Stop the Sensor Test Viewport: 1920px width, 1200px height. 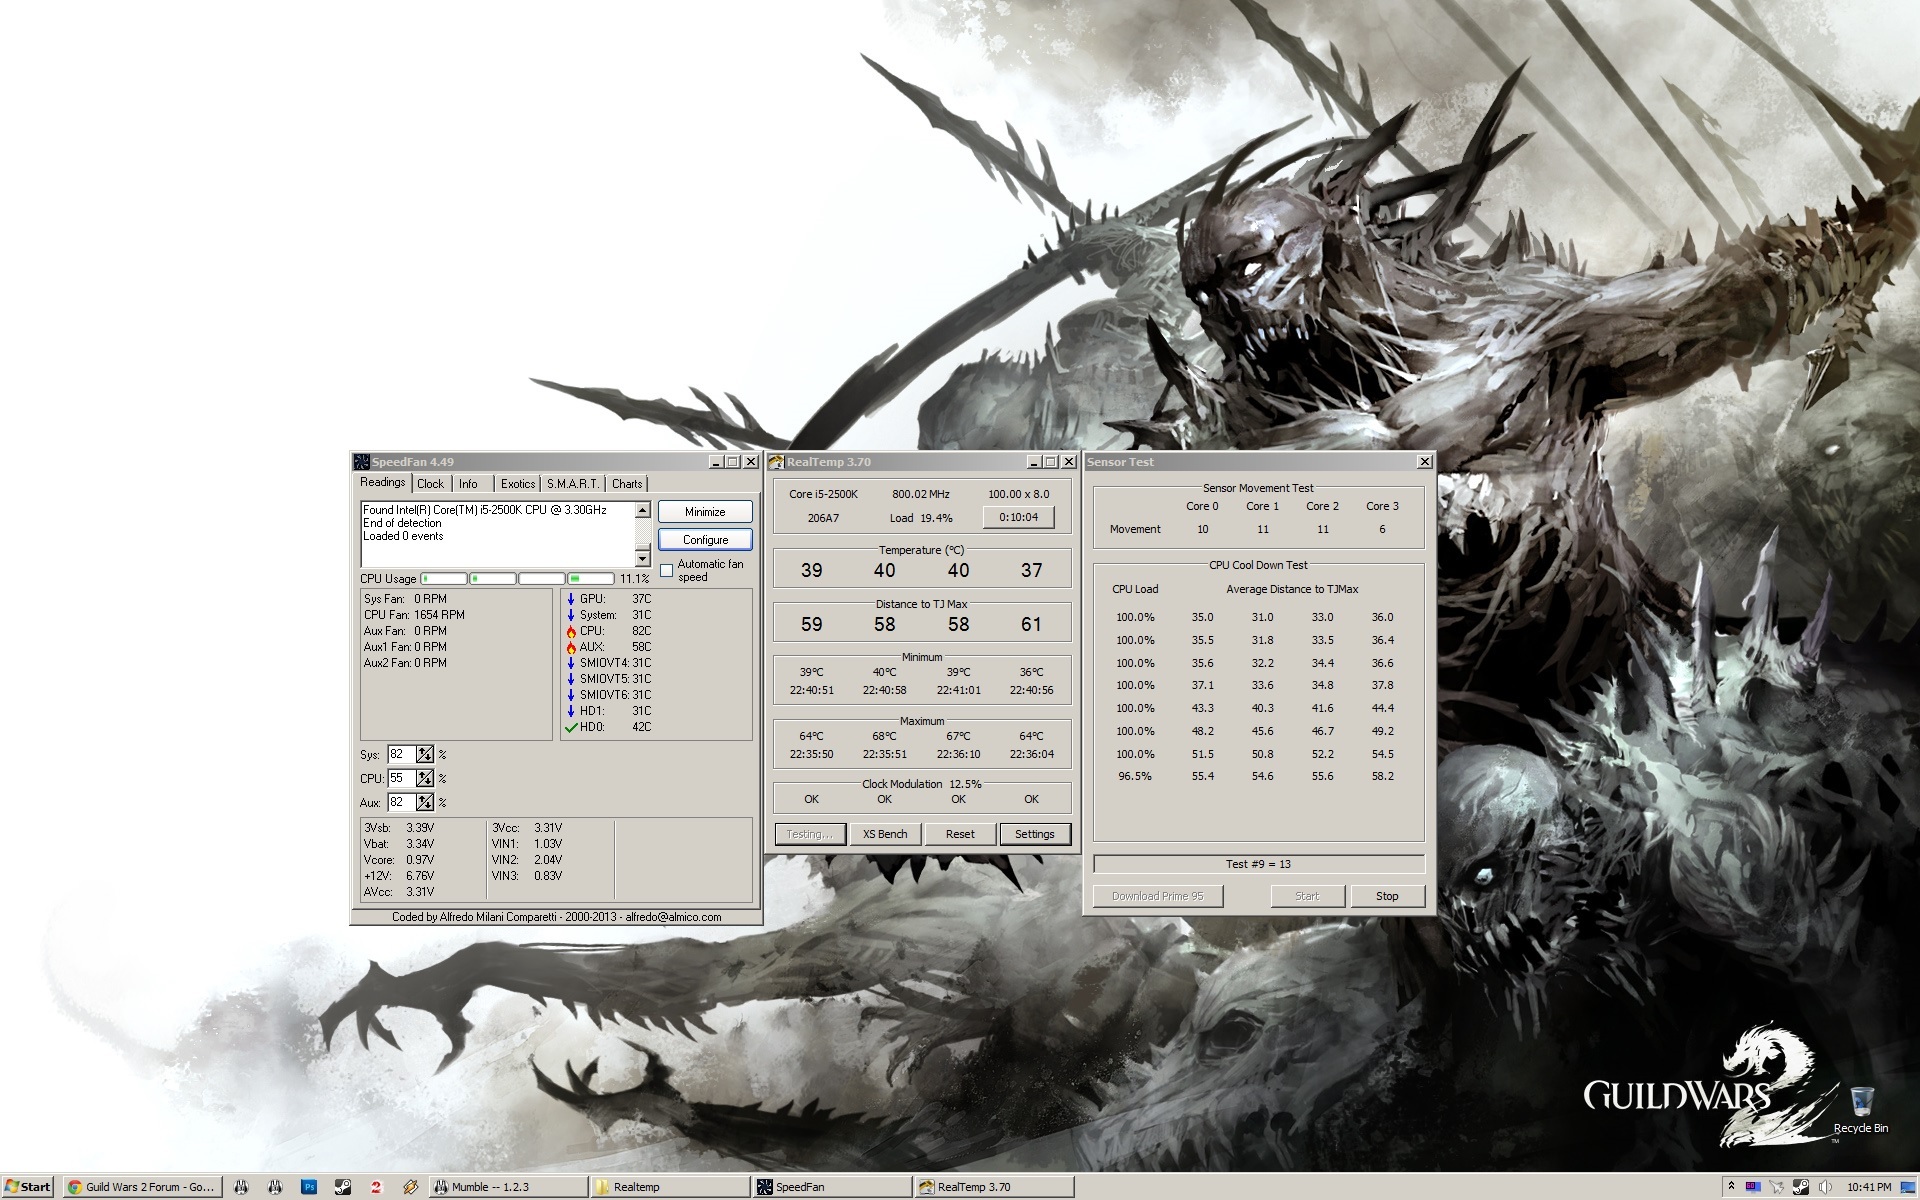pyautogui.click(x=1387, y=896)
